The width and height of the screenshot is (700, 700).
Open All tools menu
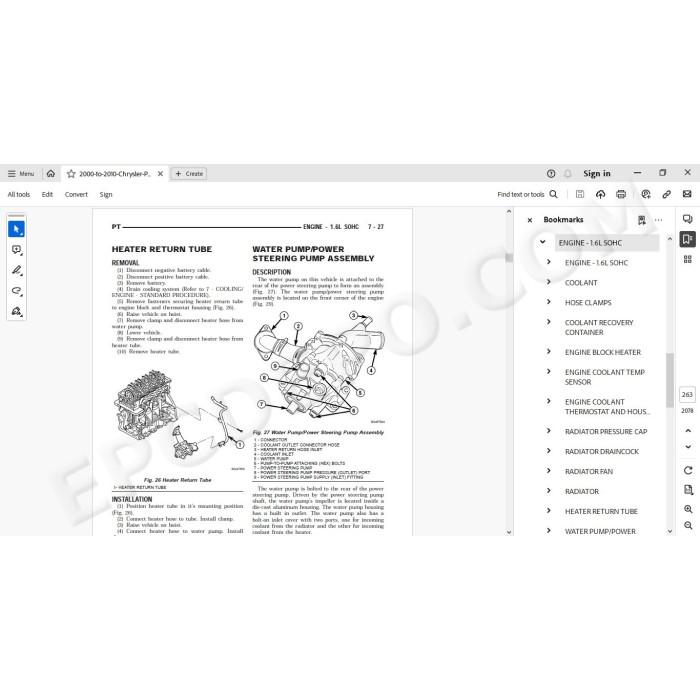19,195
